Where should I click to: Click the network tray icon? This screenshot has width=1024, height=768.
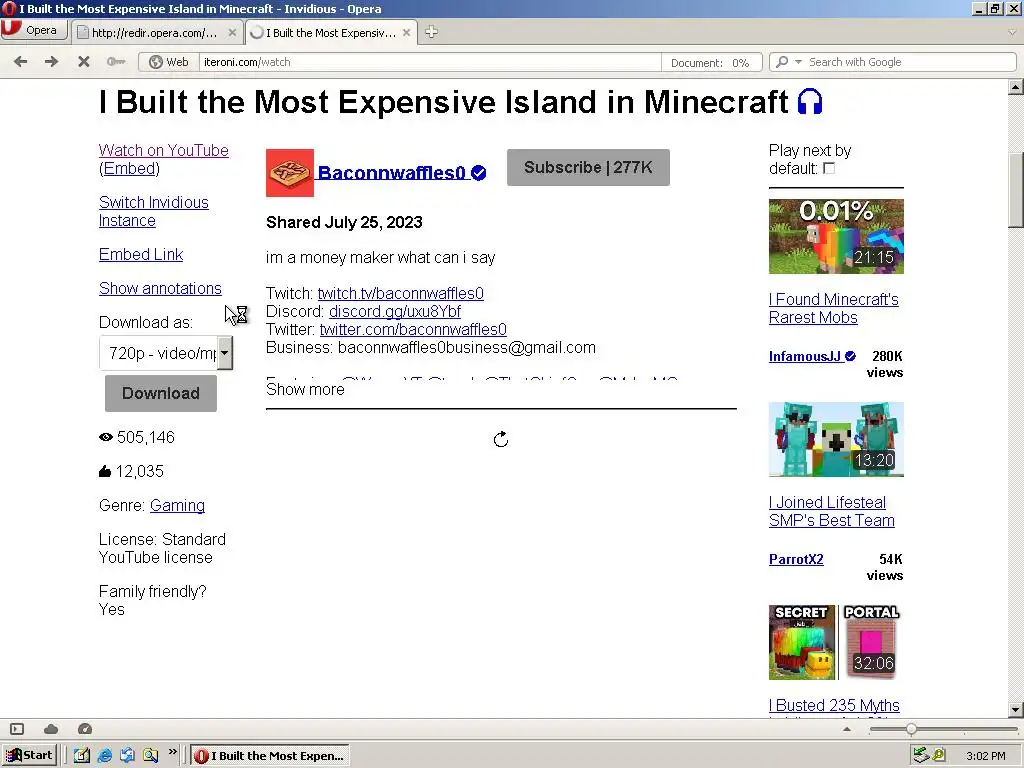tap(921, 756)
